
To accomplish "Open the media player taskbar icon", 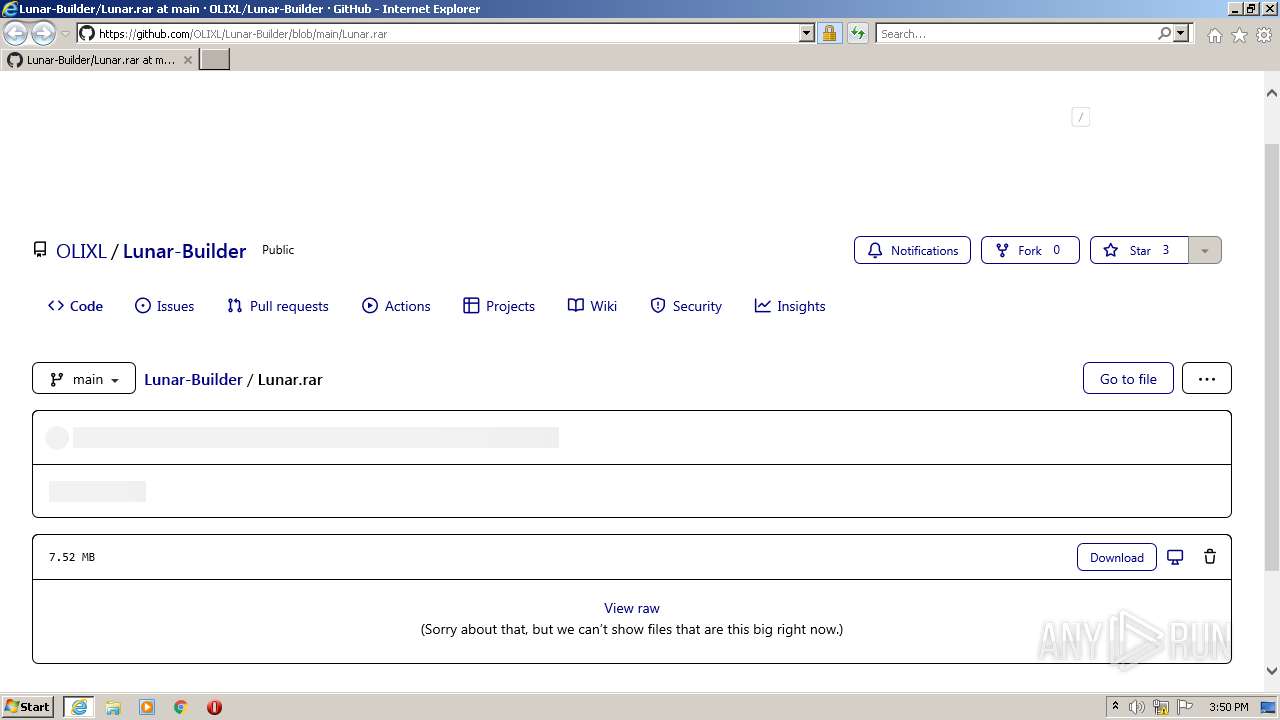I will coord(147,707).
